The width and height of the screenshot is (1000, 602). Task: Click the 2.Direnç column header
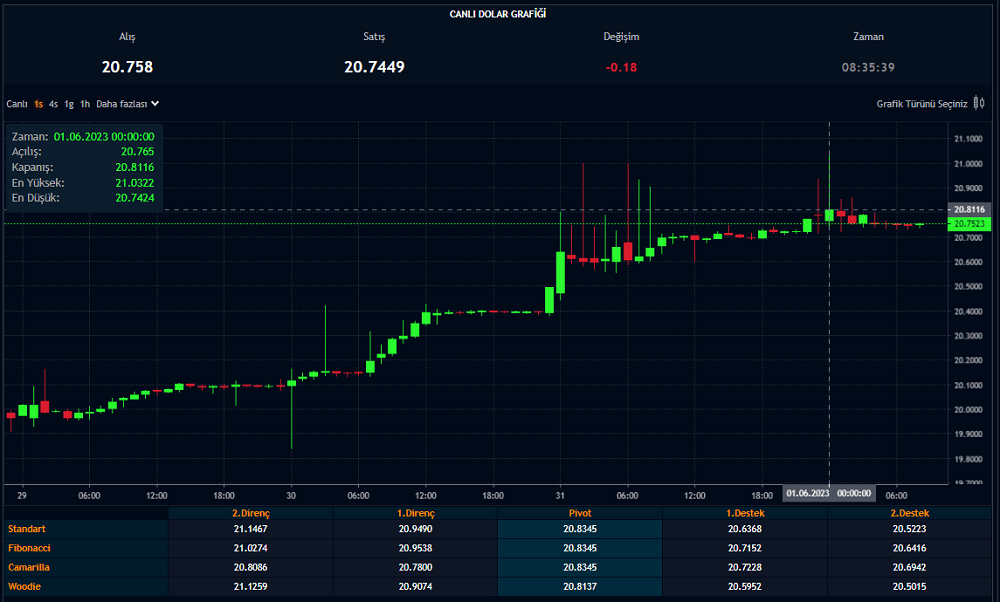pyautogui.click(x=250, y=513)
